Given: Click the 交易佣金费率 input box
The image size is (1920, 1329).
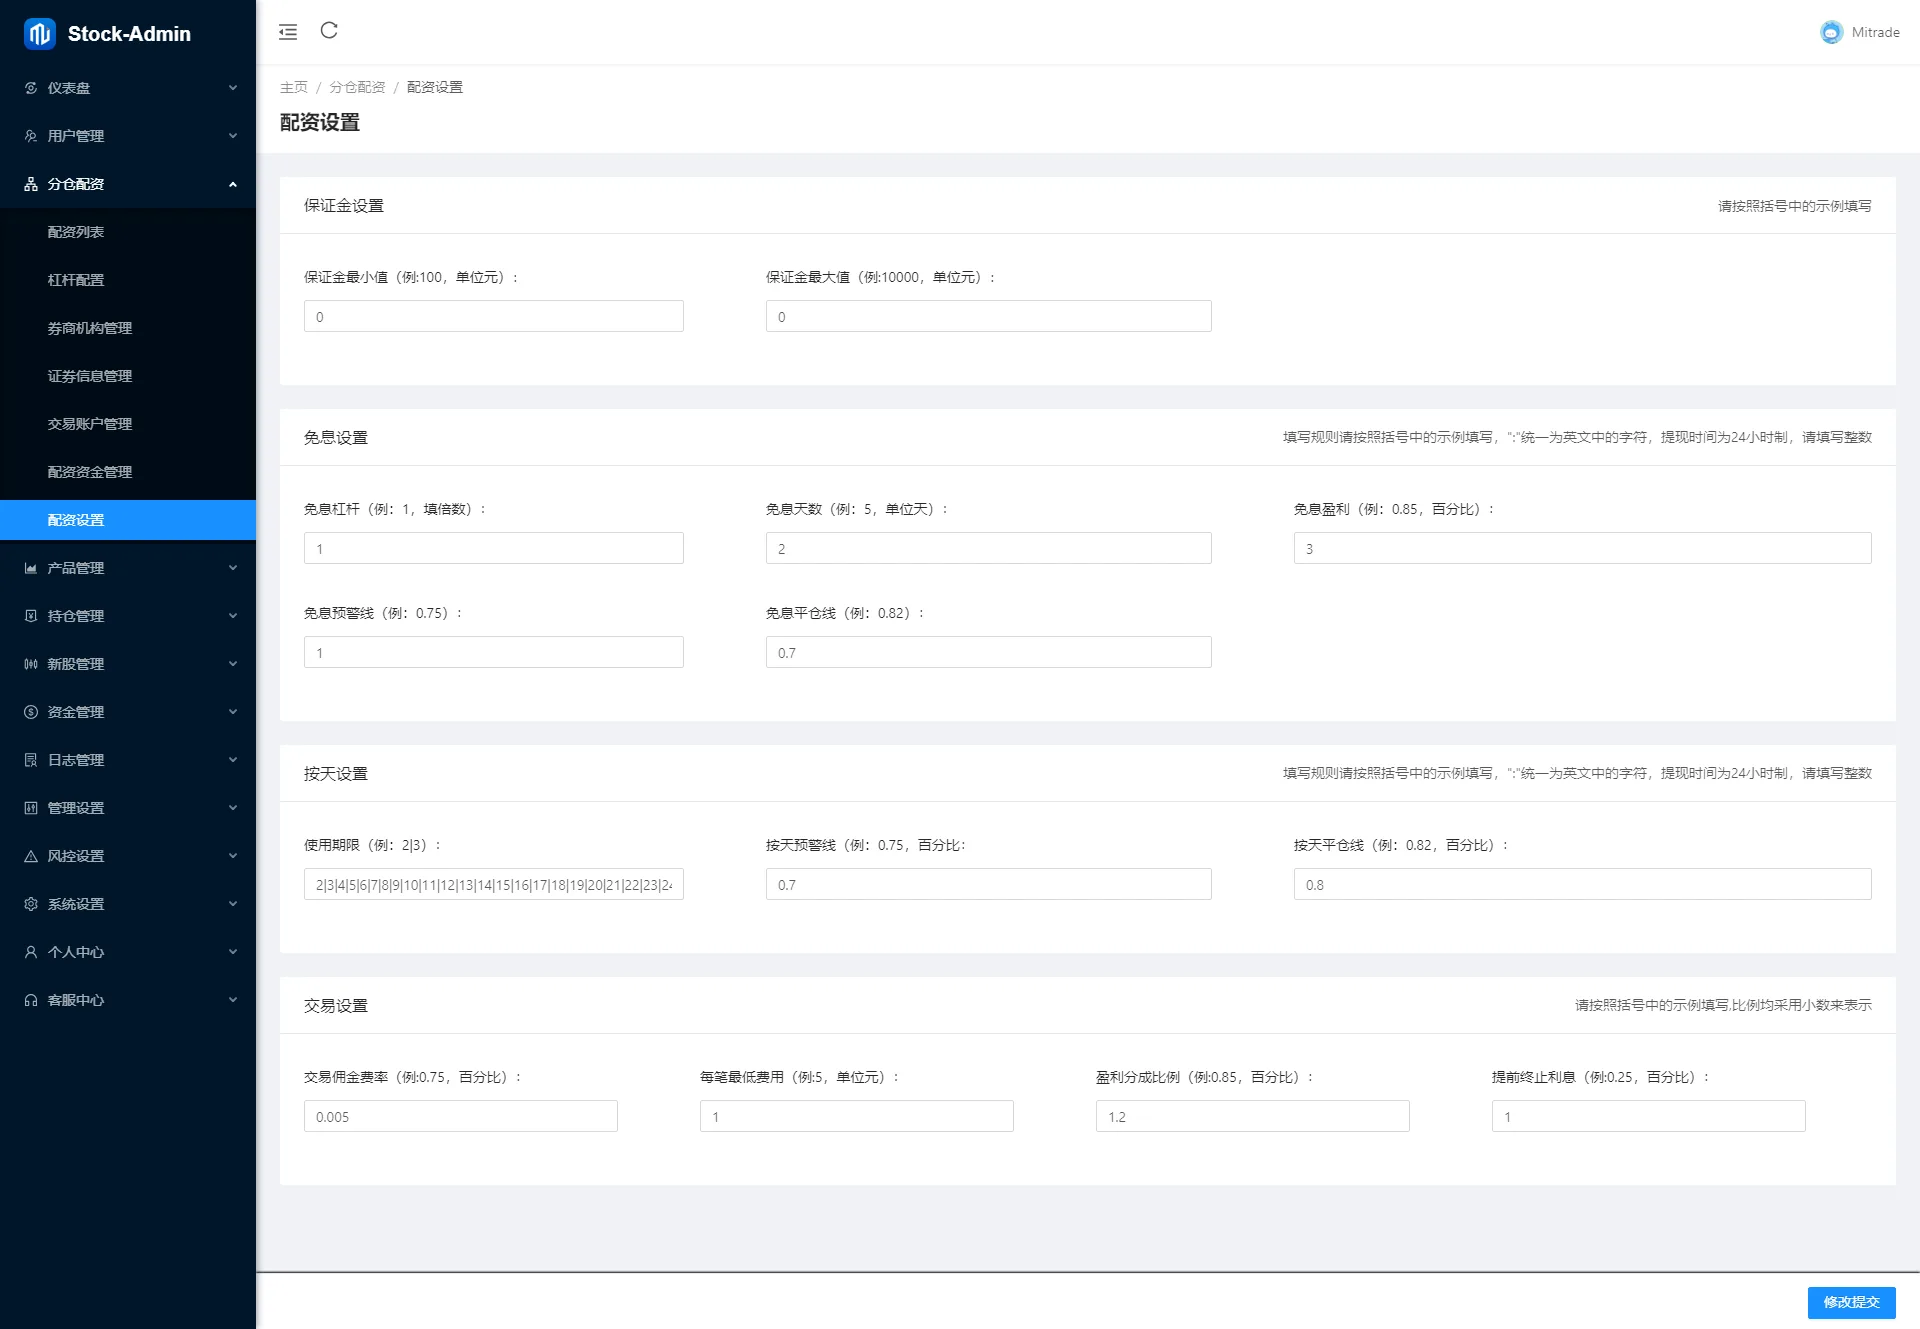Looking at the screenshot, I should coord(461,1117).
